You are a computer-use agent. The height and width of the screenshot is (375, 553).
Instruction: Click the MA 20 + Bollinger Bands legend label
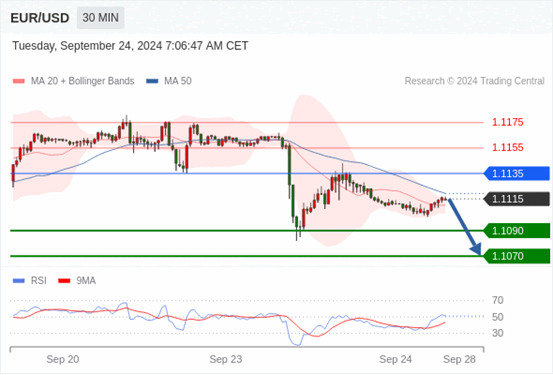click(x=83, y=81)
